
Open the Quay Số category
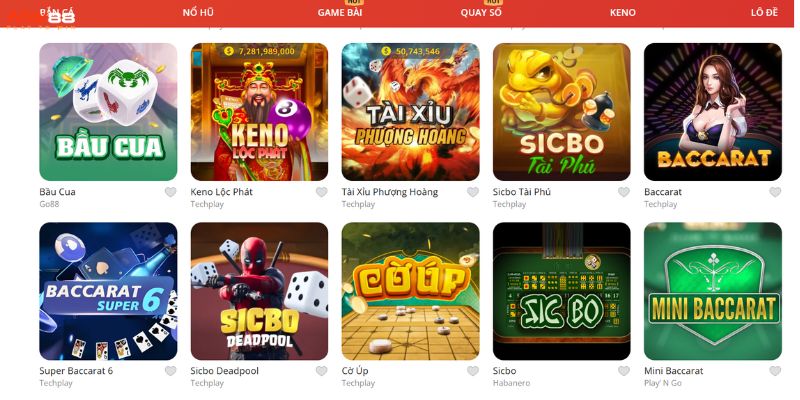coord(481,13)
